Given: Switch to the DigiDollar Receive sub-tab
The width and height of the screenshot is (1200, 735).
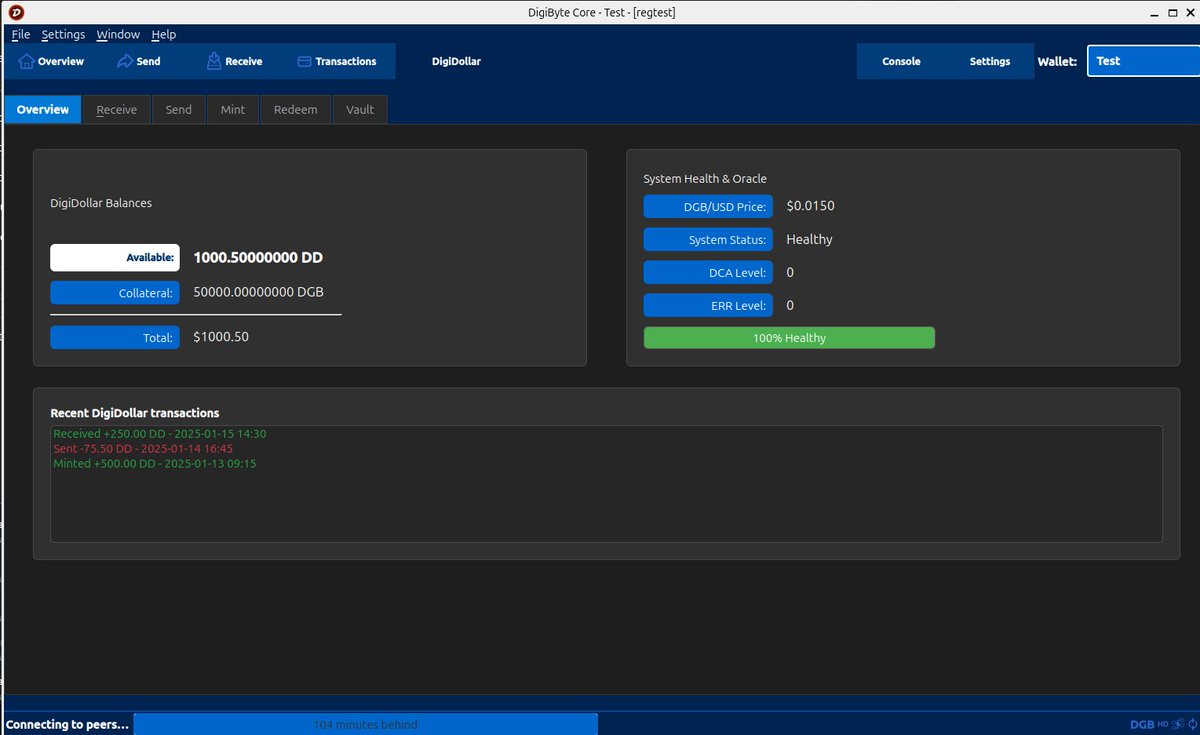Looking at the screenshot, I should tap(117, 110).
